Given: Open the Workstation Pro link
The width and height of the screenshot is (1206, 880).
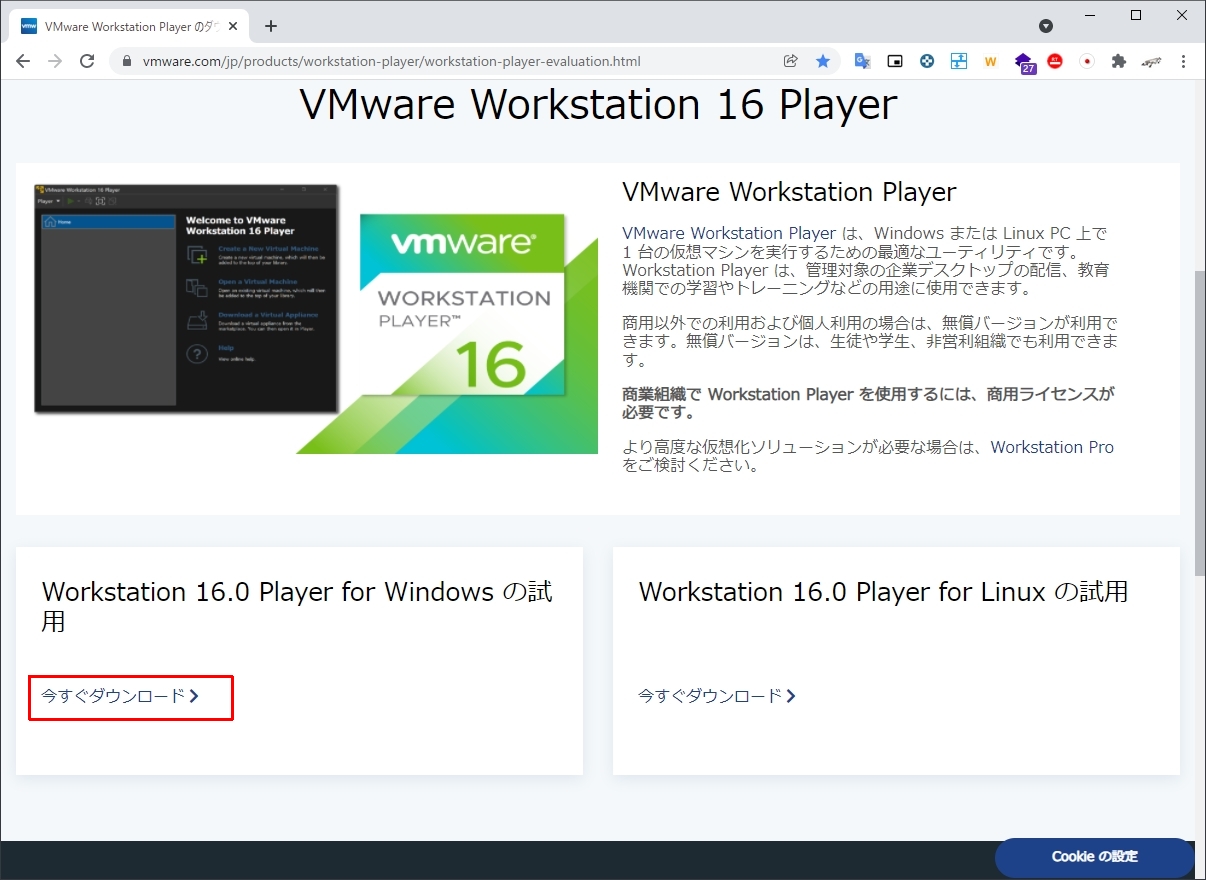Looking at the screenshot, I should coord(1052,447).
